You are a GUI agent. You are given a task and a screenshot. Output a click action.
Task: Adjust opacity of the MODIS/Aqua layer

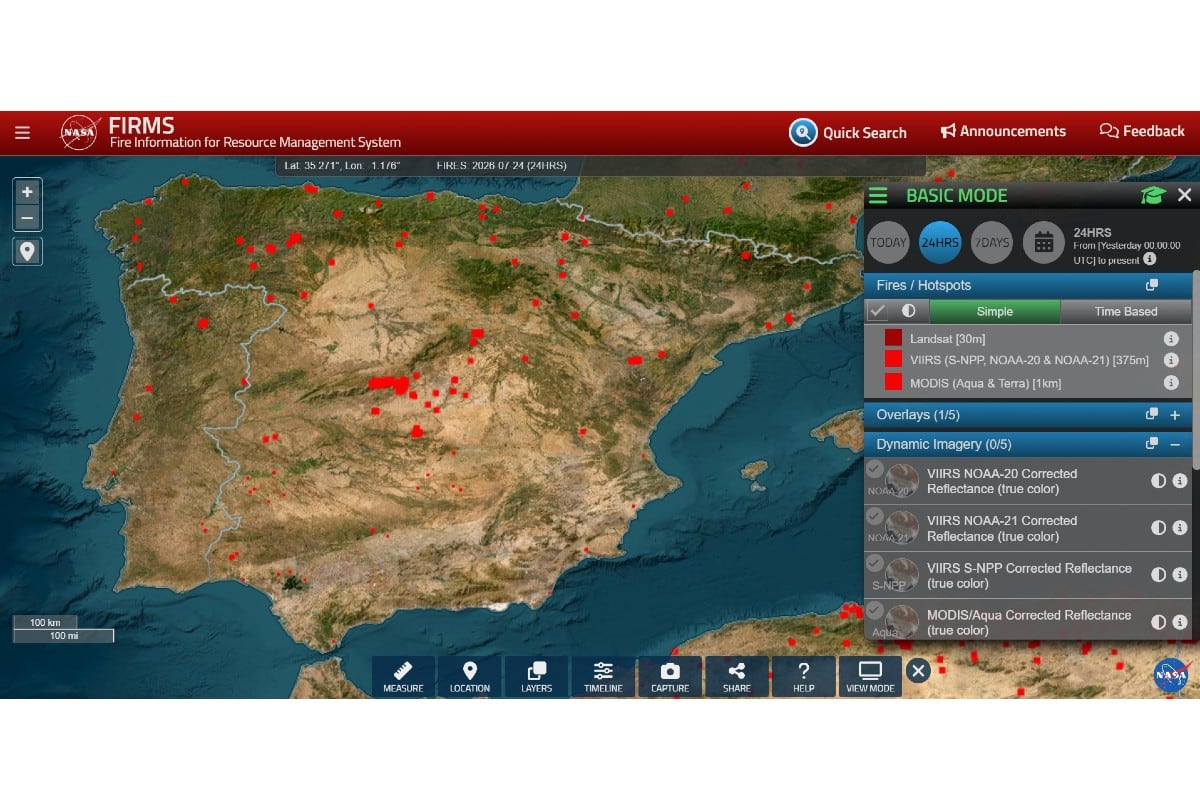click(x=1159, y=622)
